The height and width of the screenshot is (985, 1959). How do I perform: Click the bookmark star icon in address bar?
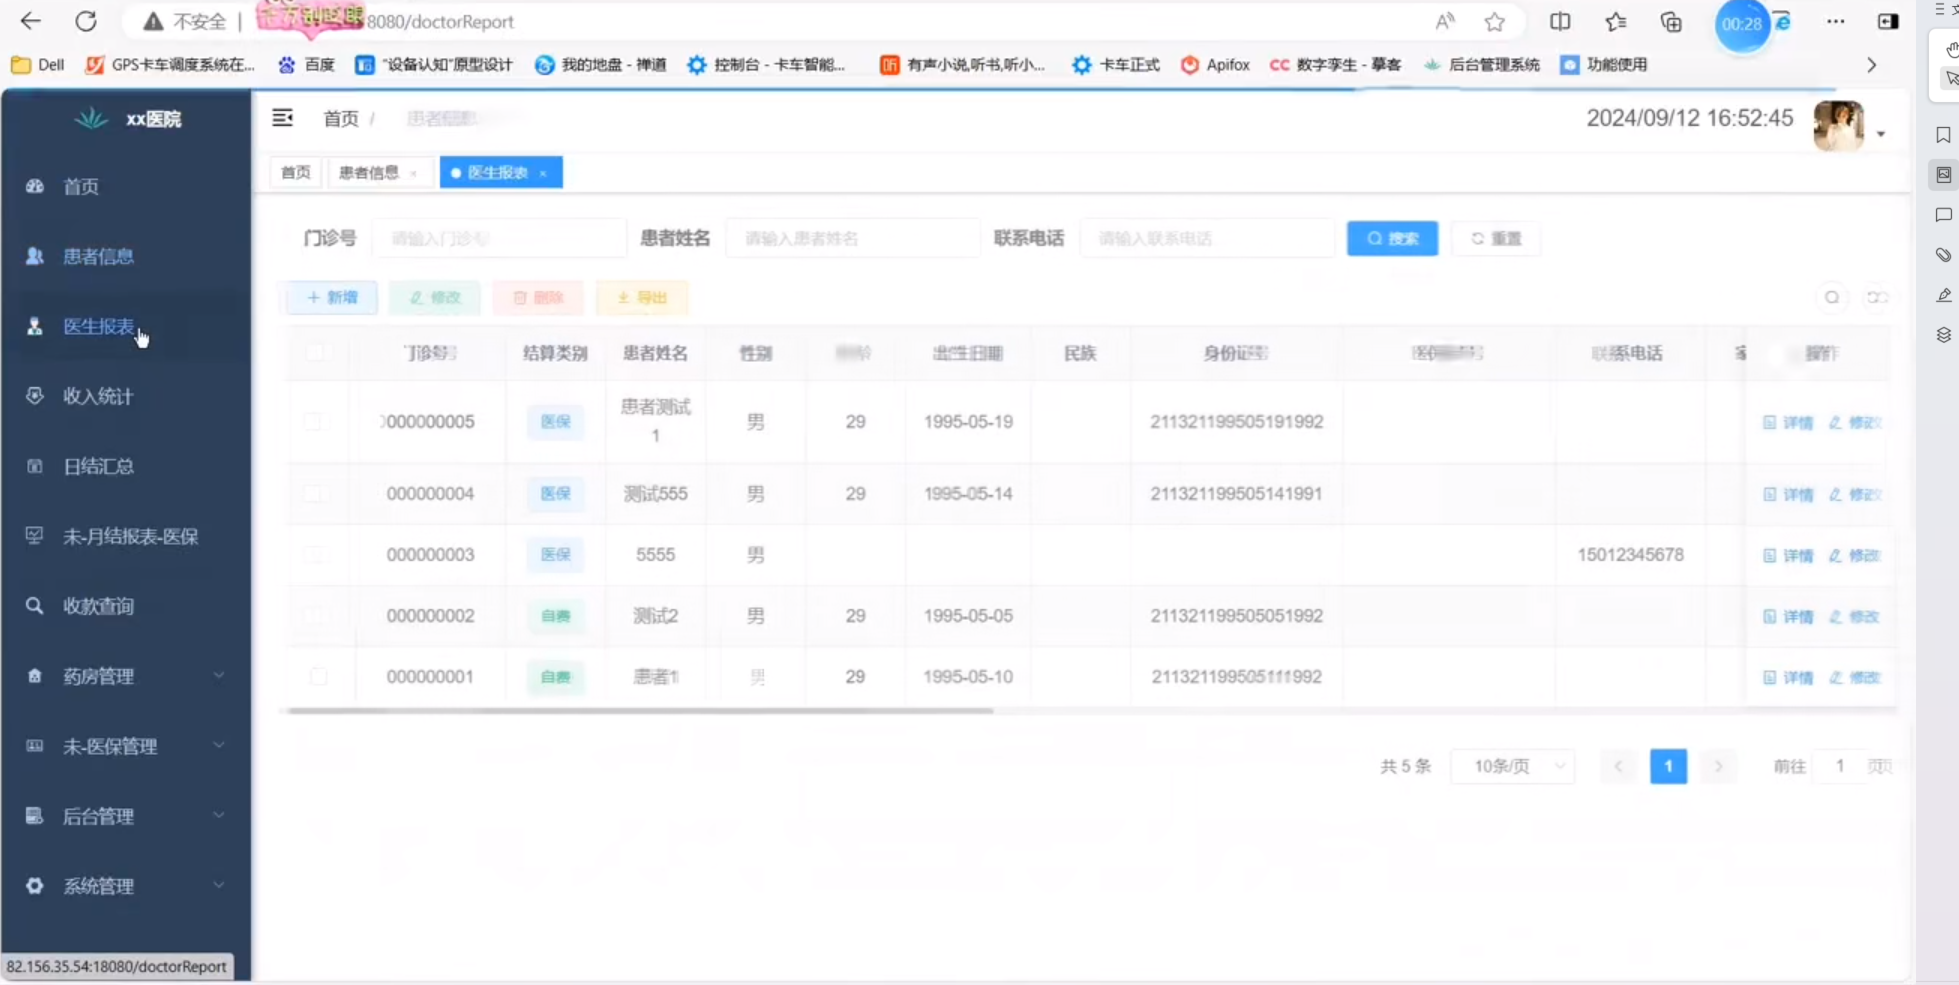[1494, 22]
